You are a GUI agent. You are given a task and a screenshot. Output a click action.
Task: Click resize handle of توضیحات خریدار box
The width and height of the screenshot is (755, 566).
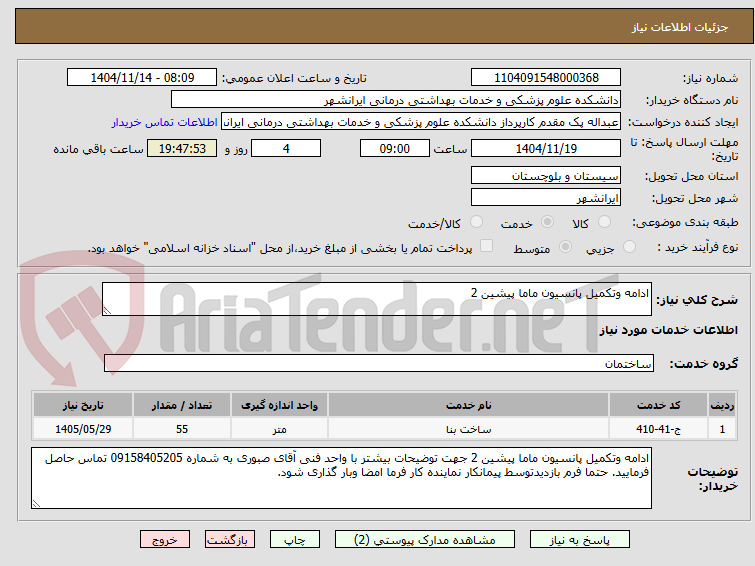(37, 503)
